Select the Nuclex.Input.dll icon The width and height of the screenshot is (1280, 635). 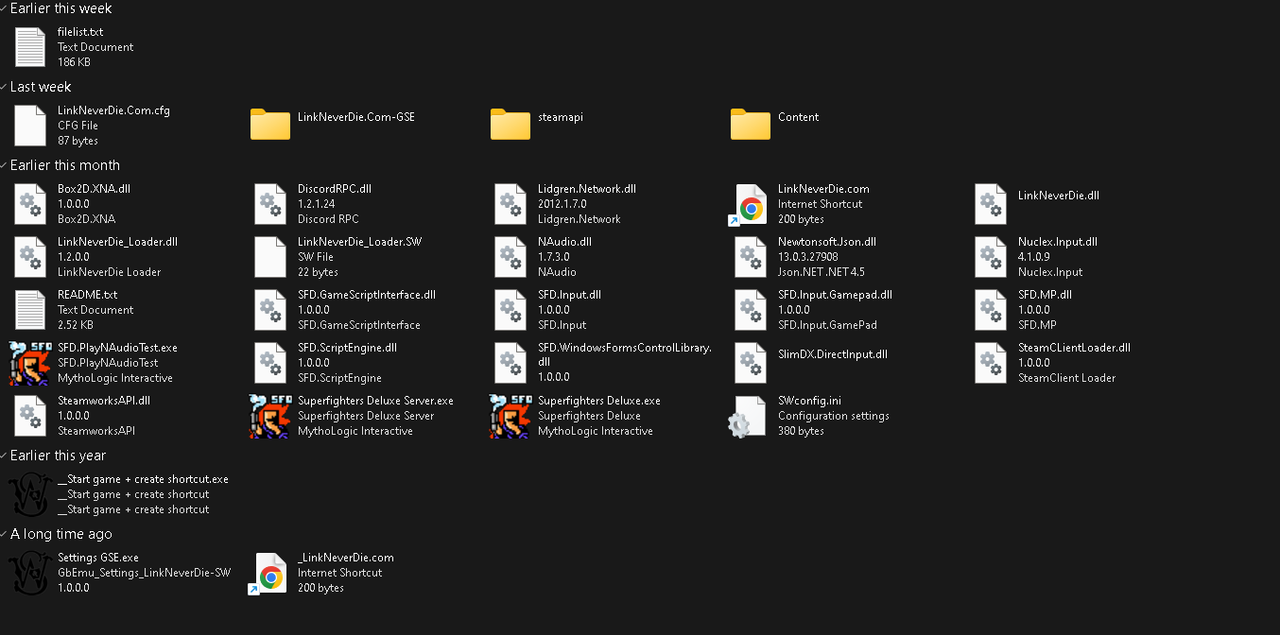click(990, 257)
